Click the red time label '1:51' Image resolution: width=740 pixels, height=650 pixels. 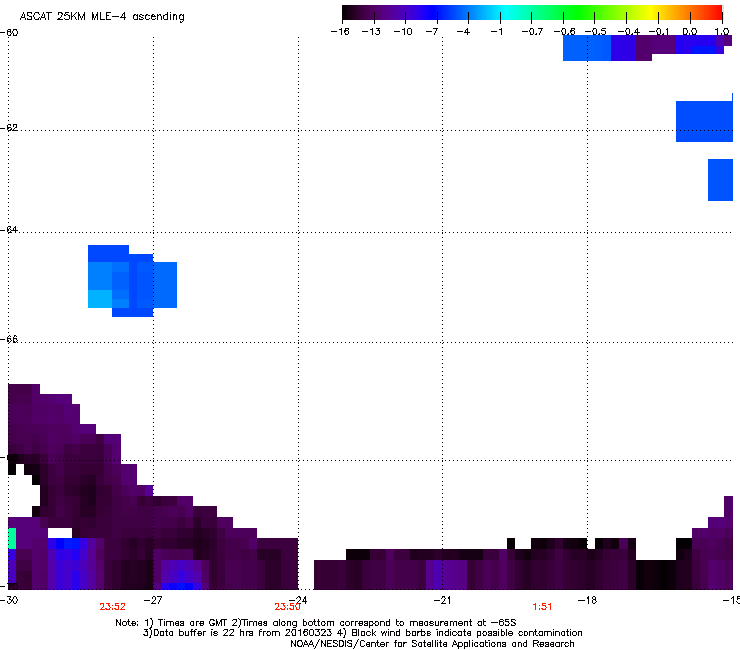click(x=542, y=607)
